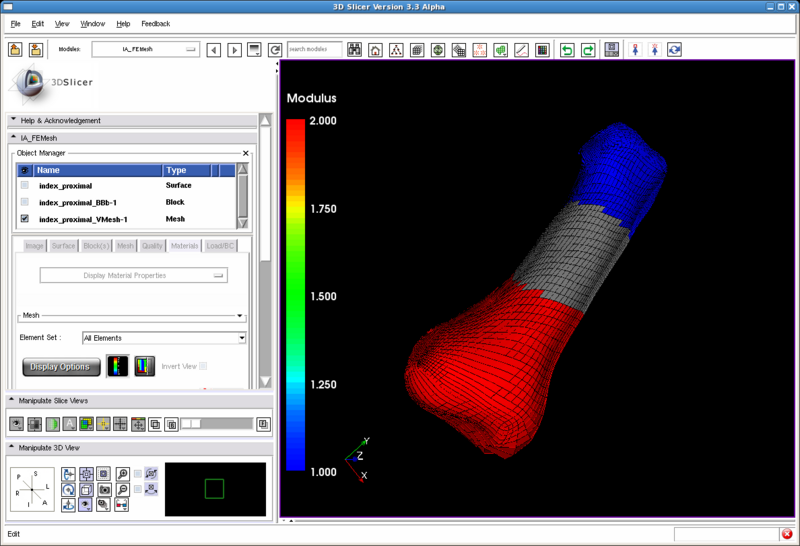Image resolution: width=800 pixels, height=546 pixels.
Task: Click the color legend icon beside Display Options
Action: 118,366
